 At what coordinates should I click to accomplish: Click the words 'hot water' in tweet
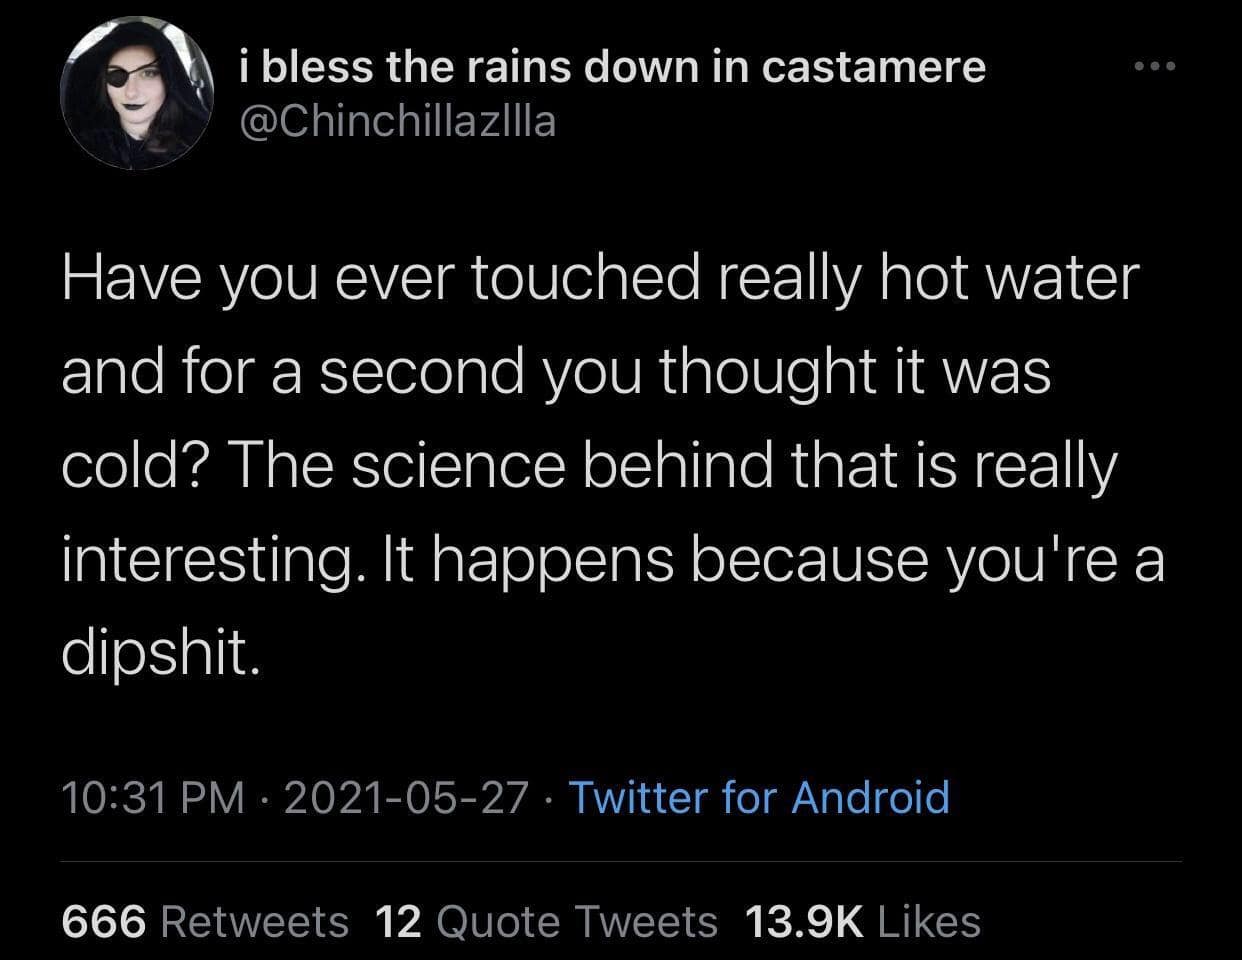[1009, 277]
